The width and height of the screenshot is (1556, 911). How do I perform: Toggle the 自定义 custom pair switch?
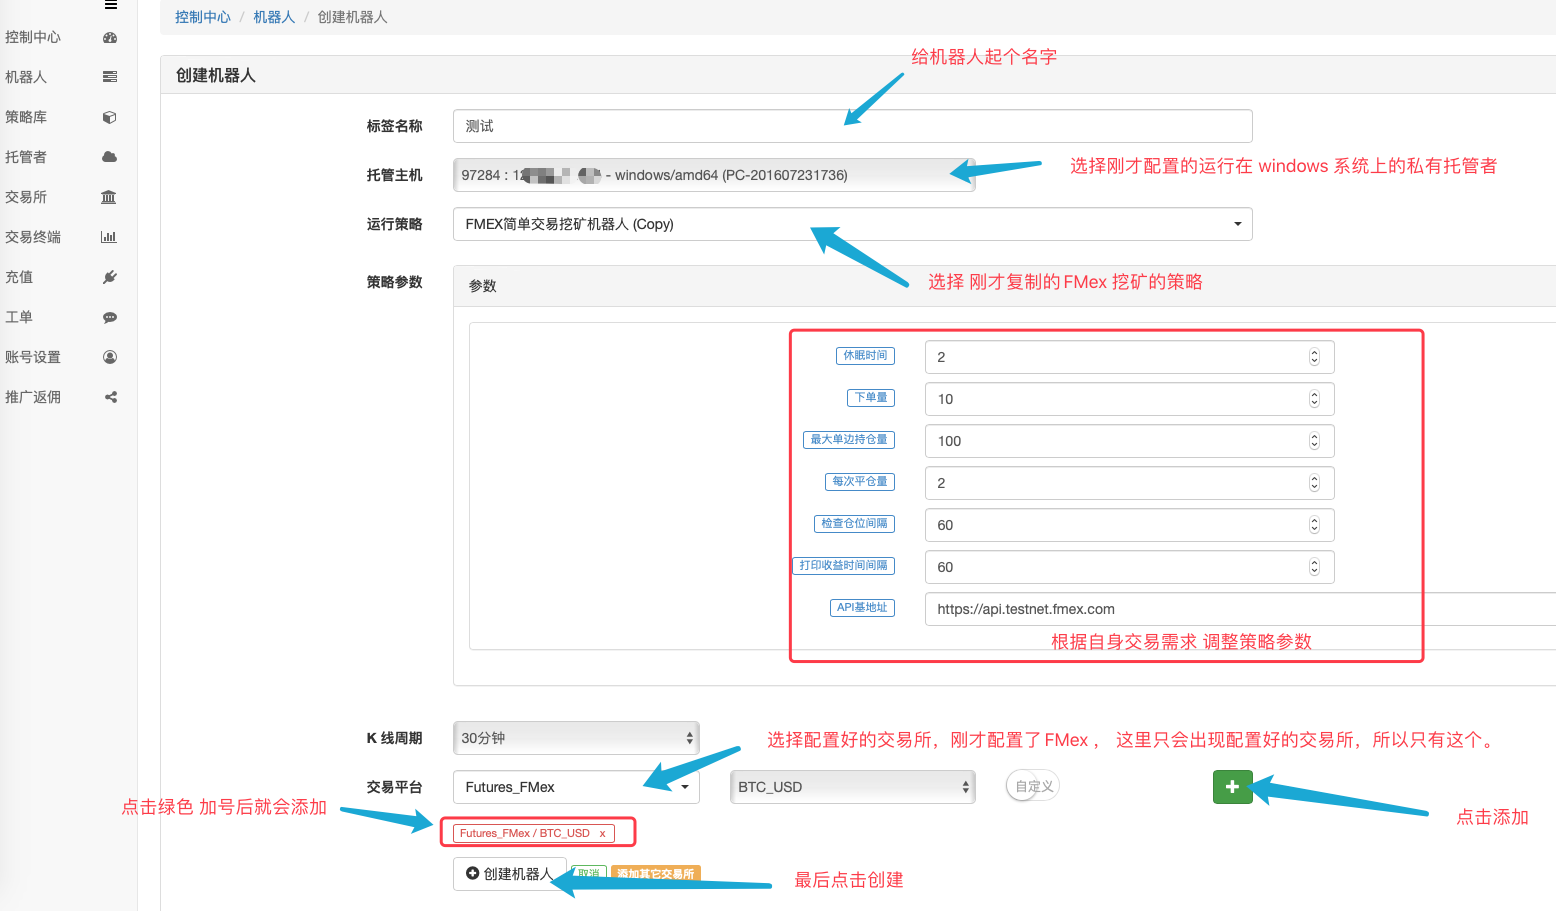coord(1032,787)
